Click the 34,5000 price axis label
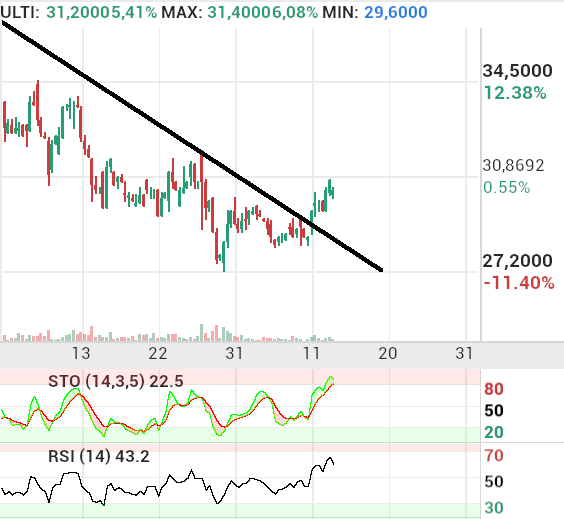The height and width of the screenshot is (519, 564). 517,71
